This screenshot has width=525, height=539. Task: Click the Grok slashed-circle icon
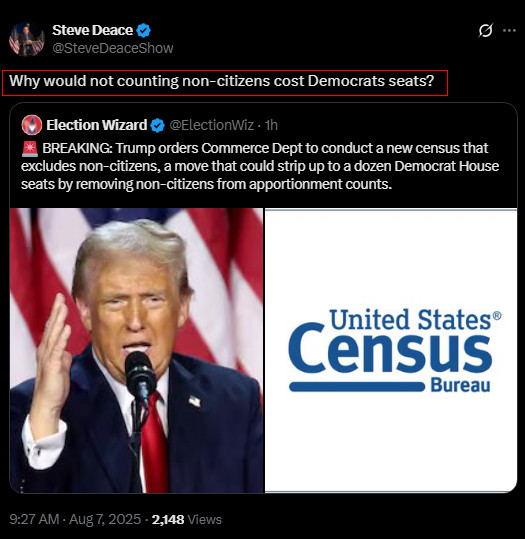[485, 31]
